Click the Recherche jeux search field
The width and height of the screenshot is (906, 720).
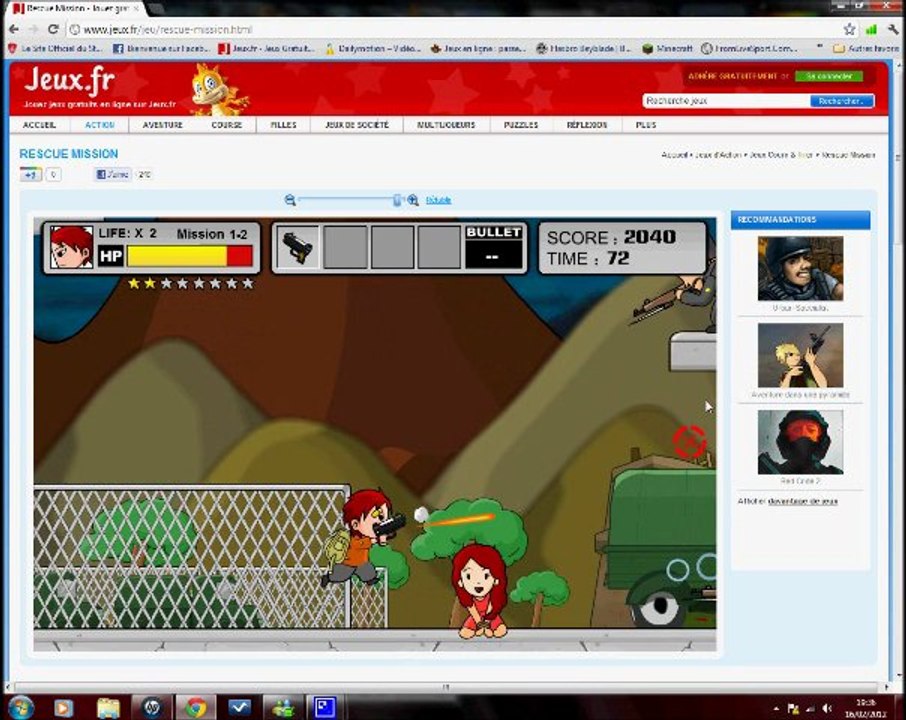(x=726, y=101)
